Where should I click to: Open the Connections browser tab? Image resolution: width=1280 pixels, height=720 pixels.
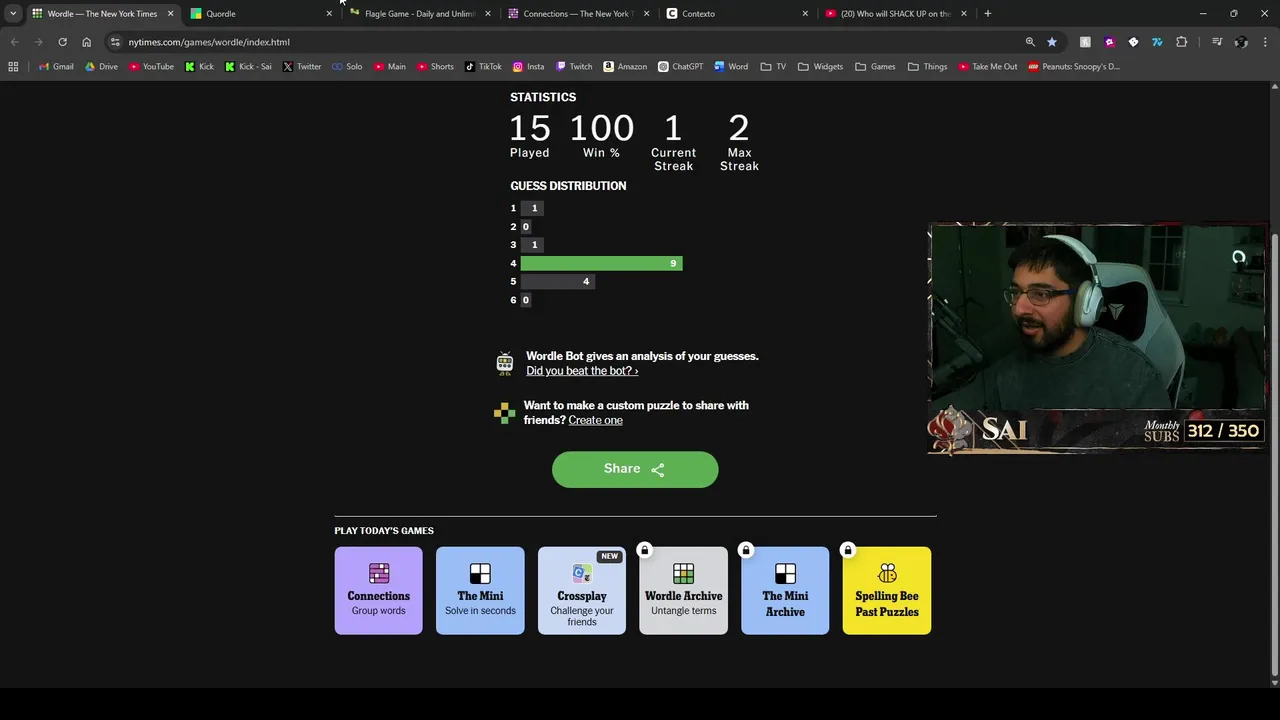point(578,13)
